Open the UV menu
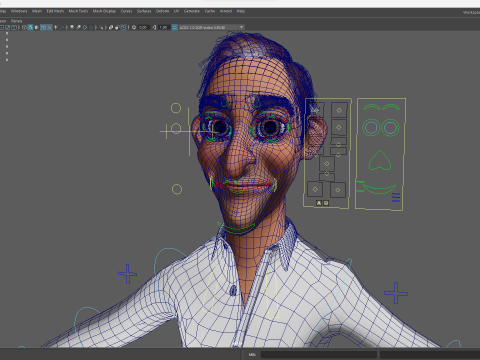Viewport: 480px width, 360px height. point(176,11)
